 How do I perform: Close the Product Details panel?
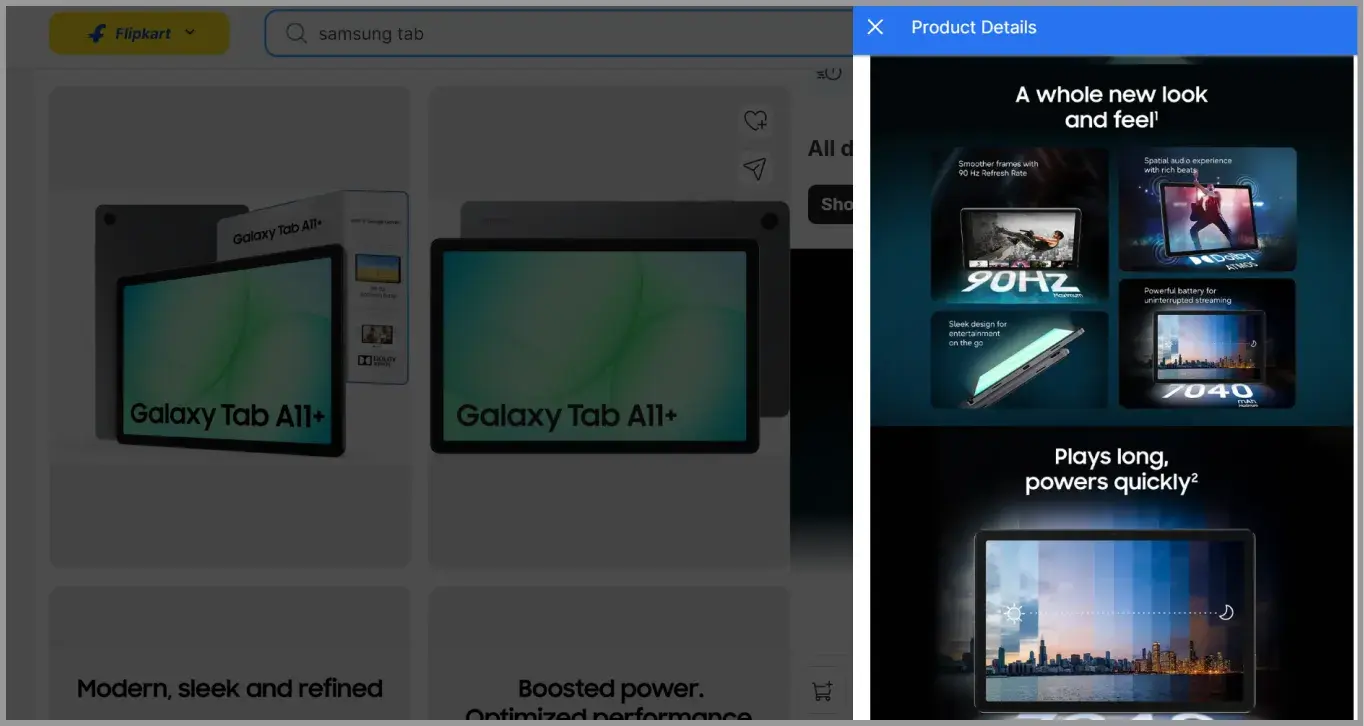pos(875,27)
